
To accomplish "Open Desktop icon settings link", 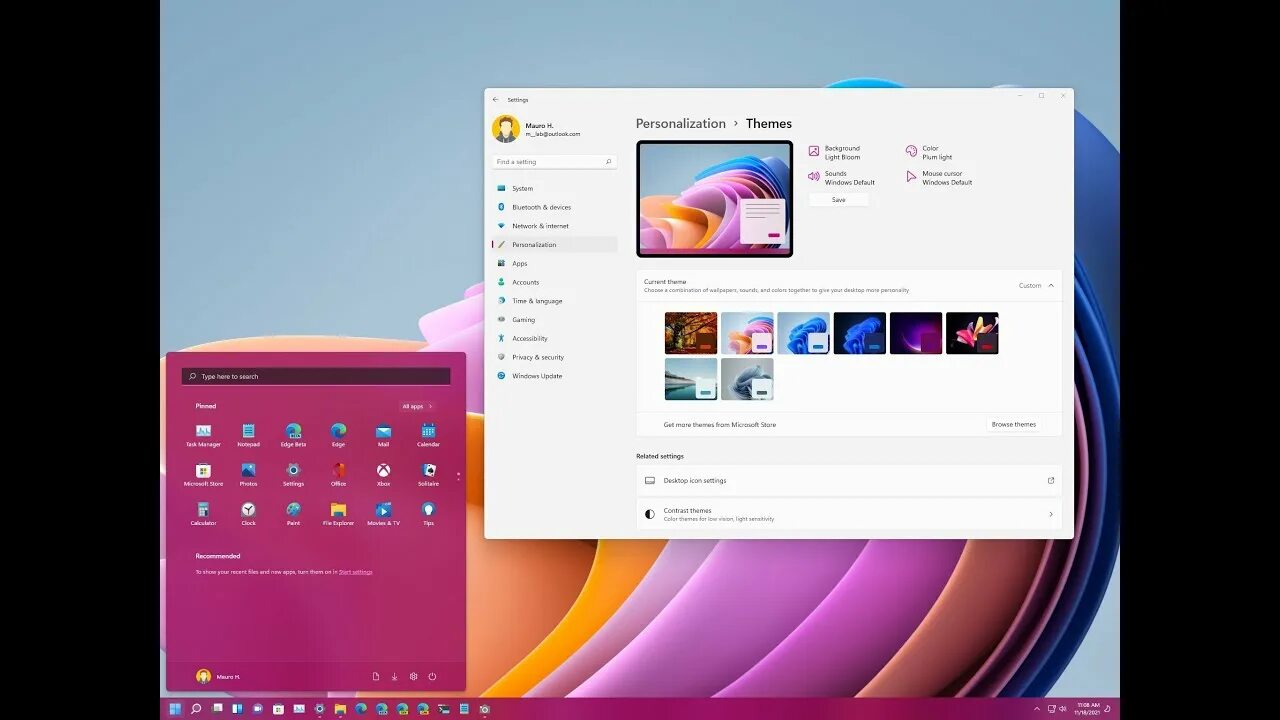I will pyautogui.click(x=849, y=480).
